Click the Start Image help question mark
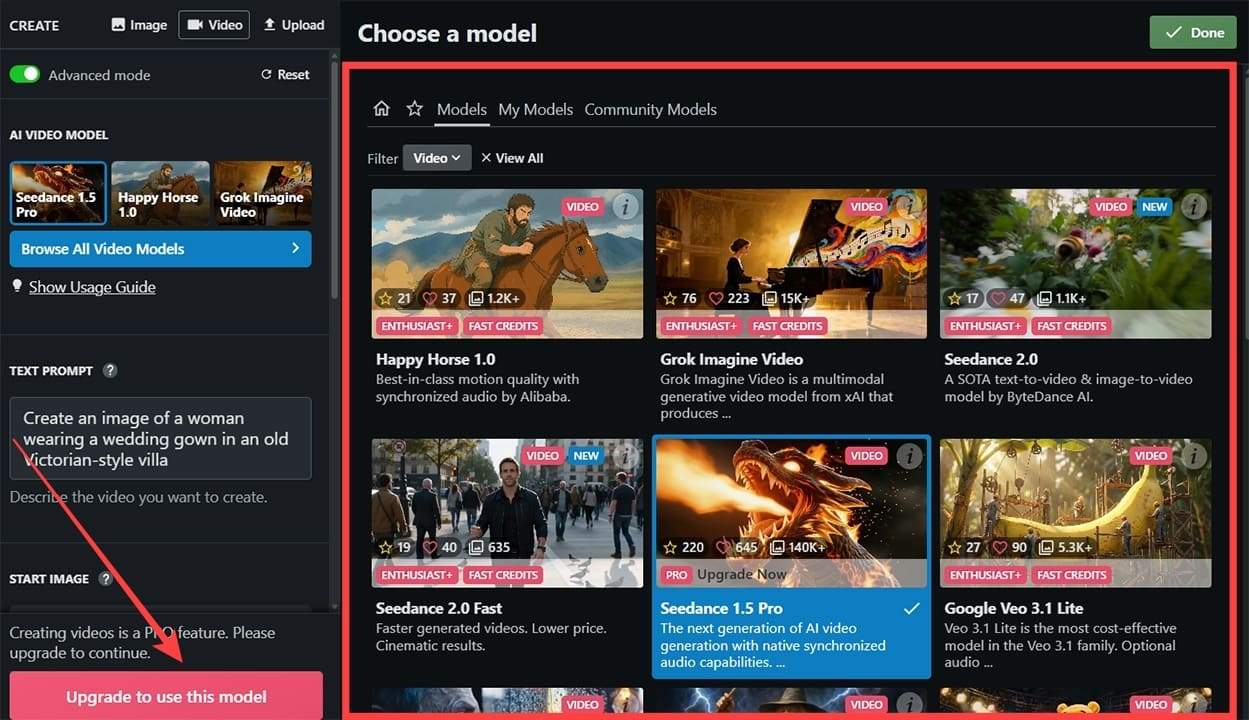The image size is (1249, 720). (x=105, y=578)
